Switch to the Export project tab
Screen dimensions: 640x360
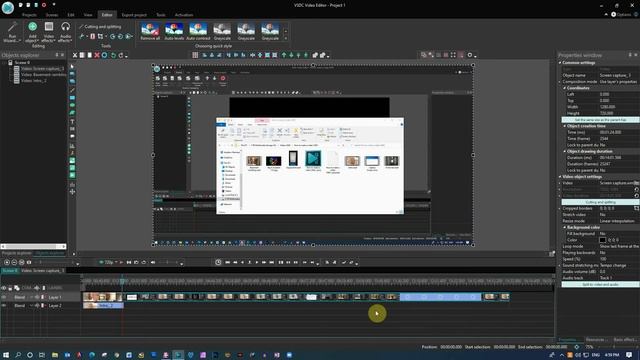pyautogui.click(x=134, y=15)
